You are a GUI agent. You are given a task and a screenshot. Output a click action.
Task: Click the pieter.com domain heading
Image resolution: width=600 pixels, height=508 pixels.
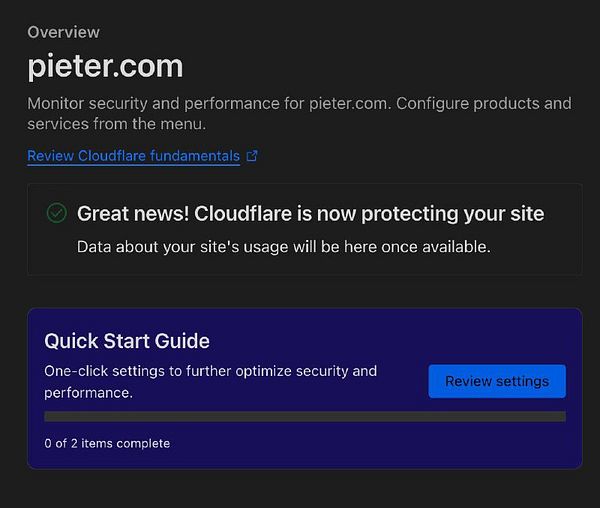105,67
